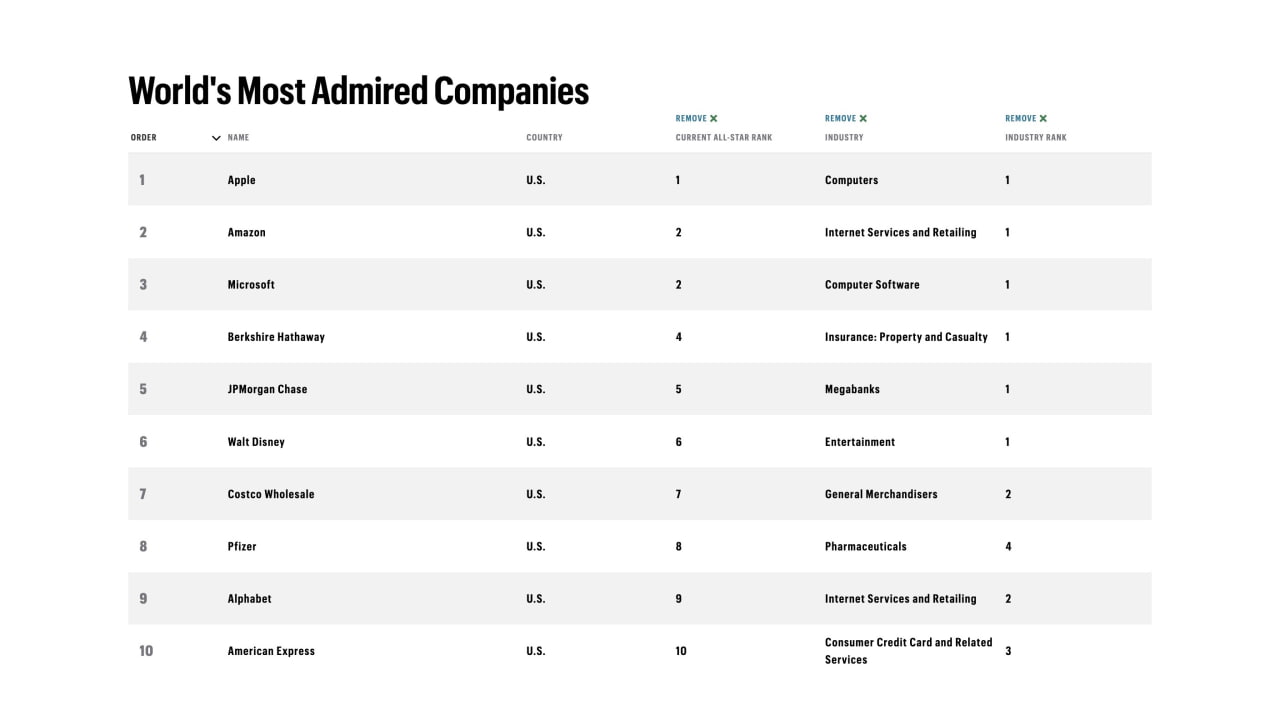1280x720 pixels.
Task: Remove the Industry column
Action: coord(846,118)
